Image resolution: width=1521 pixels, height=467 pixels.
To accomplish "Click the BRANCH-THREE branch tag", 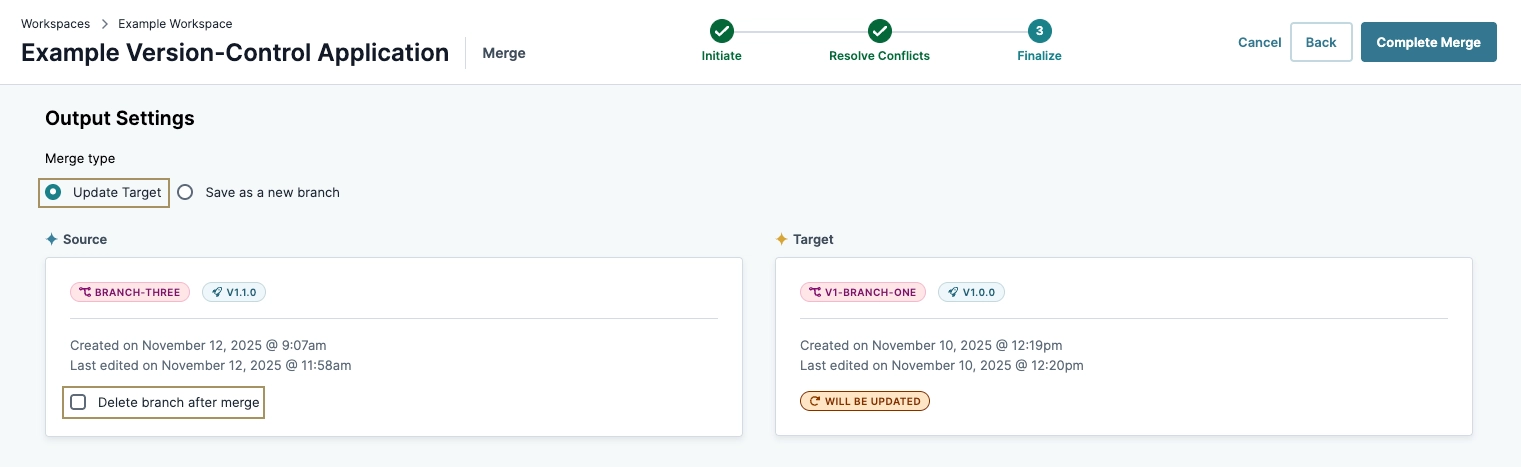I will click(130, 292).
